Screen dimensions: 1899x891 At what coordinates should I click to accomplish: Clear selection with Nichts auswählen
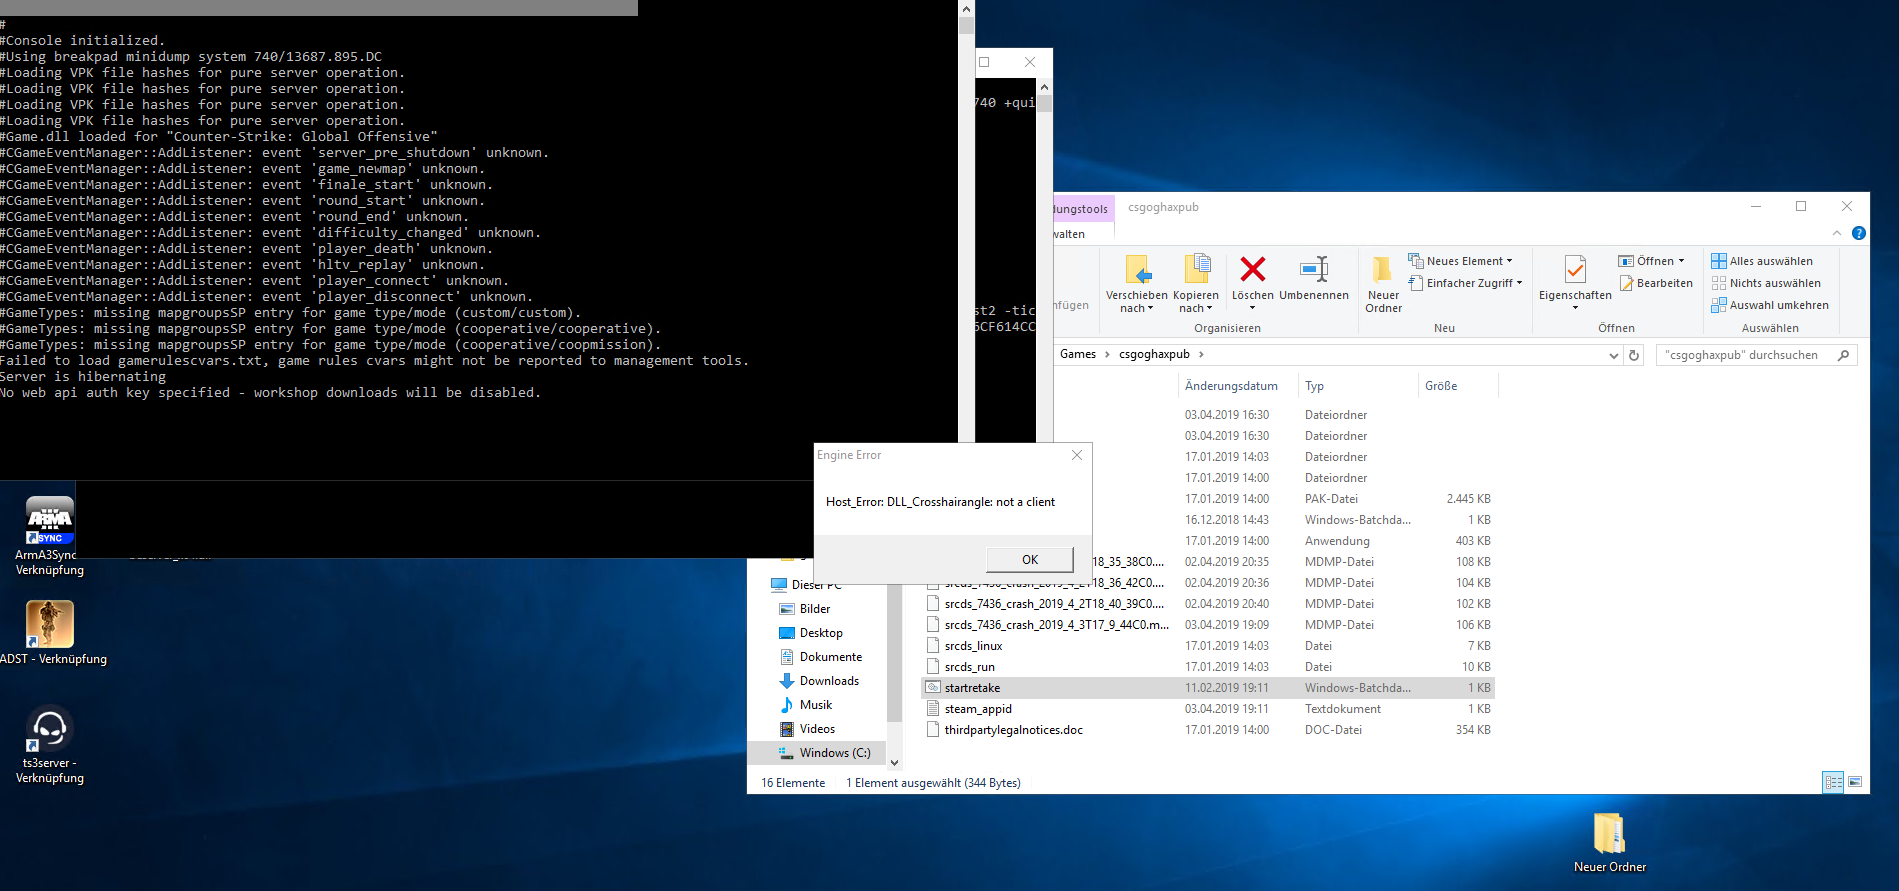(1766, 283)
